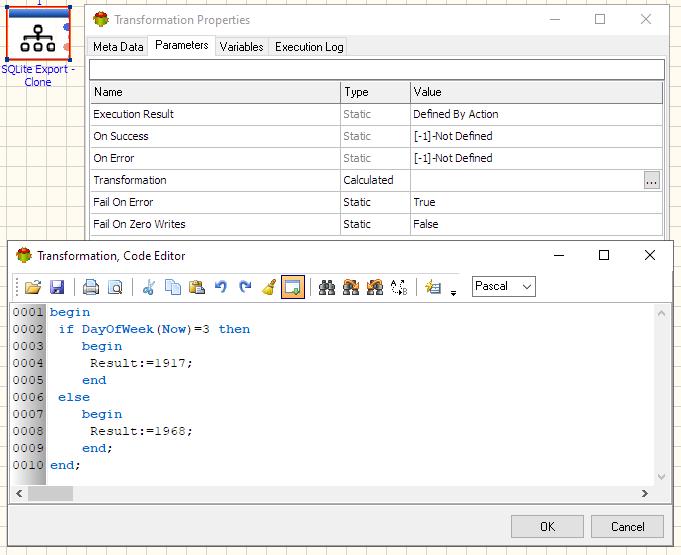Open print preview in the code editor
This screenshot has height=555, width=681.
pyautogui.click(x=115, y=287)
